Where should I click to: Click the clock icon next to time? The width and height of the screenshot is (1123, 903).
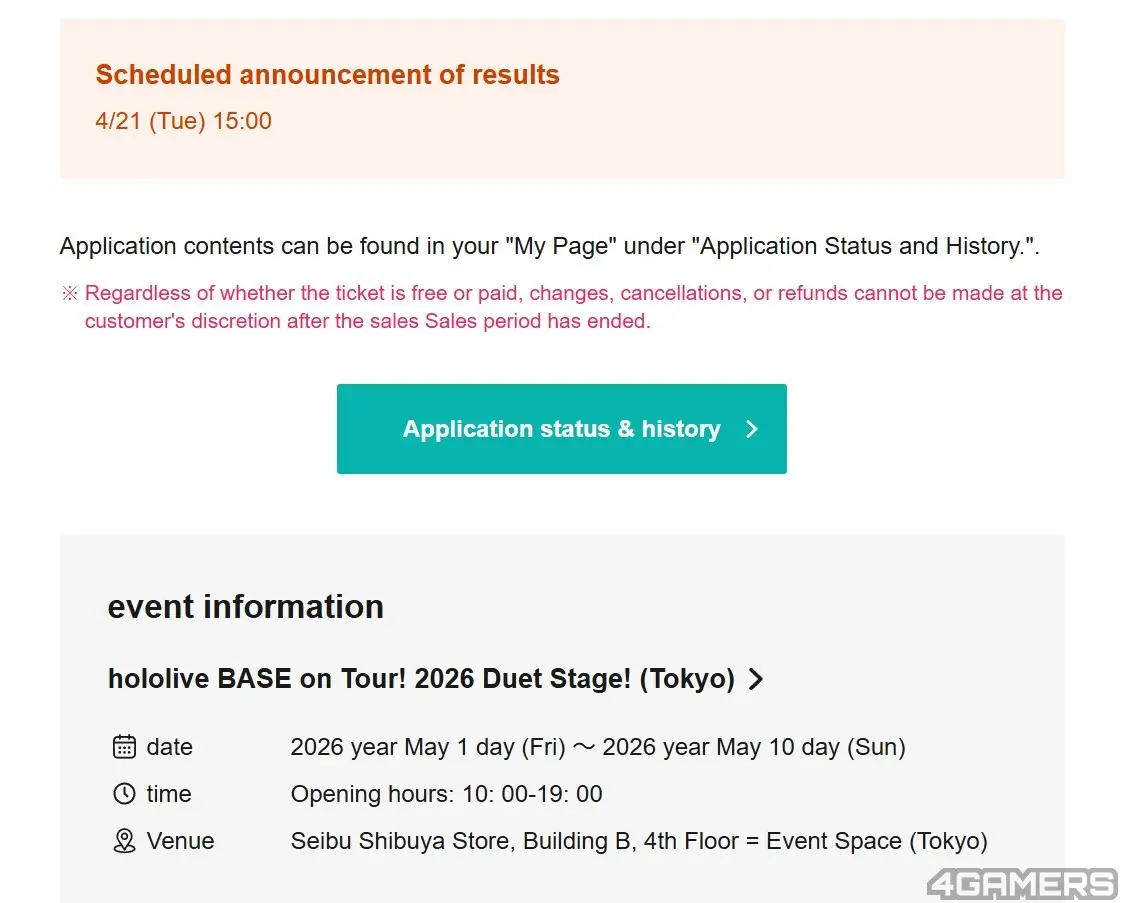125,793
